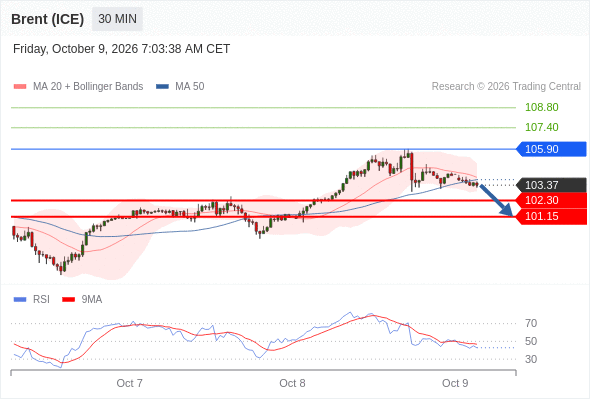Screen dimensions: 590x400
Task: Click the "MA 20 + Bollinger Bands" legend label
Action: coord(88,87)
